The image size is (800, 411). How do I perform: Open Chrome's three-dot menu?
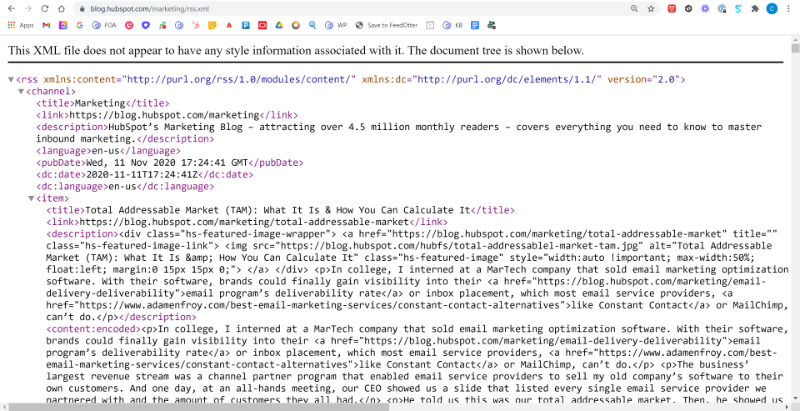coord(789,9)
